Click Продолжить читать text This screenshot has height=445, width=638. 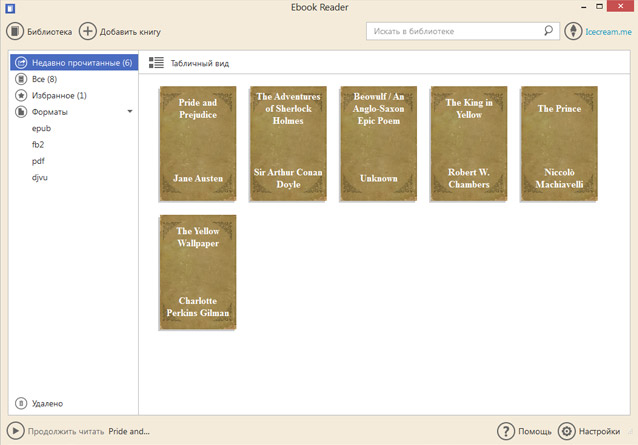pyautogui.click(x=66, y=432)
